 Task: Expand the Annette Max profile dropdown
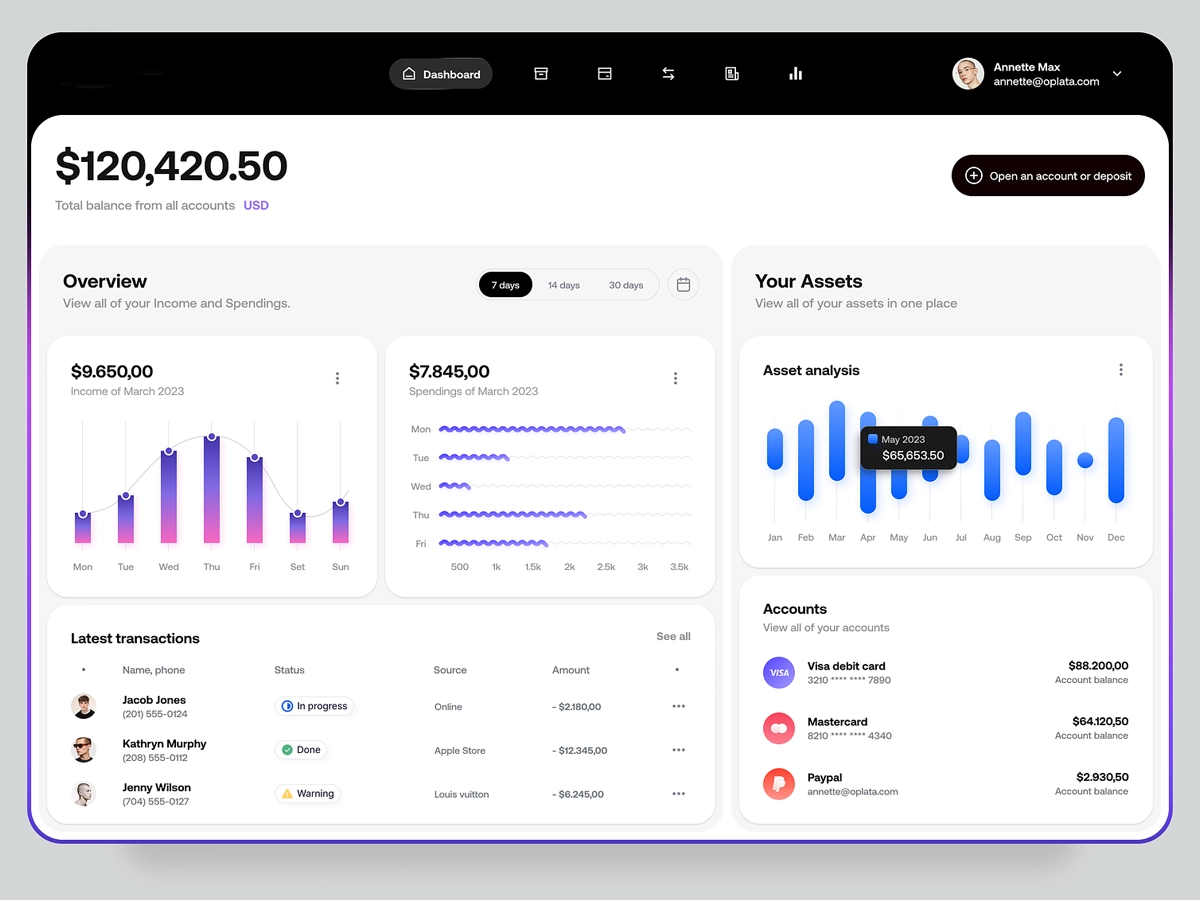tap(1117, 74)
